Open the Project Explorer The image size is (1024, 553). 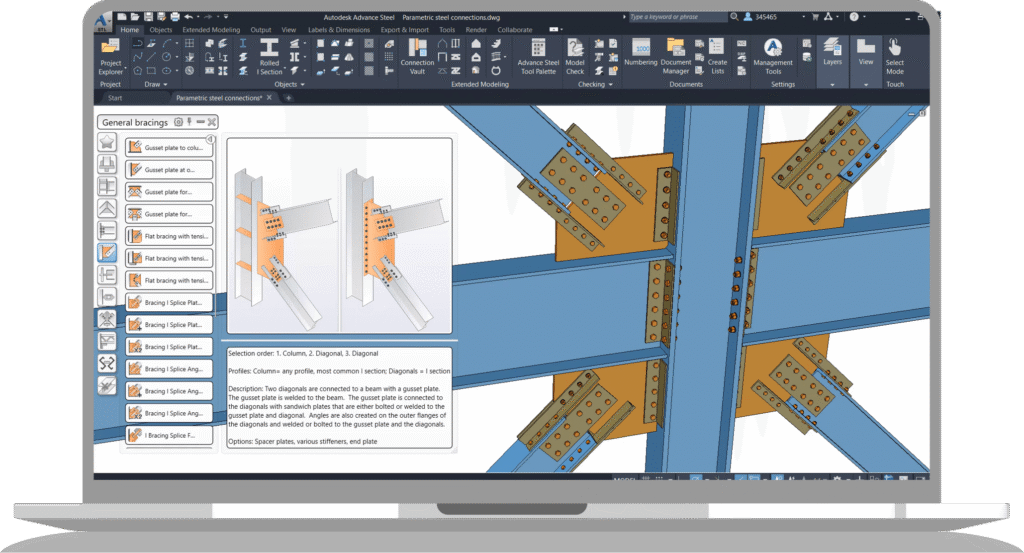point(110,56)
